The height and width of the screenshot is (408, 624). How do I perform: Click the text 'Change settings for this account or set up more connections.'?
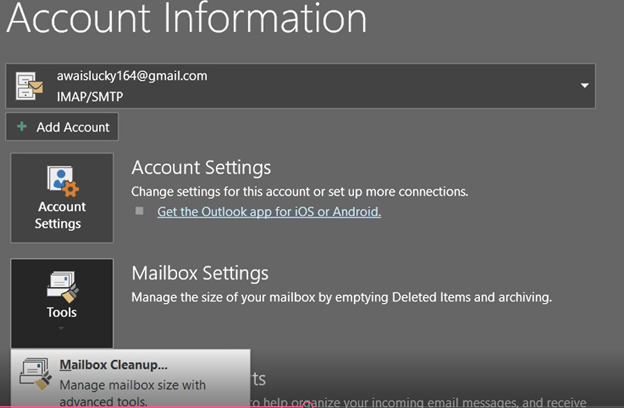[300, 191]
